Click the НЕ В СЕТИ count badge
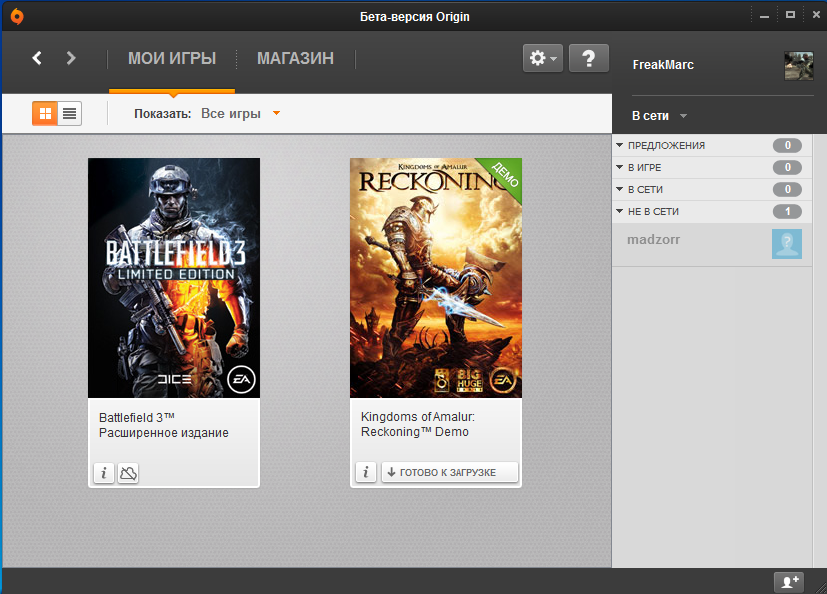The width and height of the screenshot is (827, 594). [787, 212]
